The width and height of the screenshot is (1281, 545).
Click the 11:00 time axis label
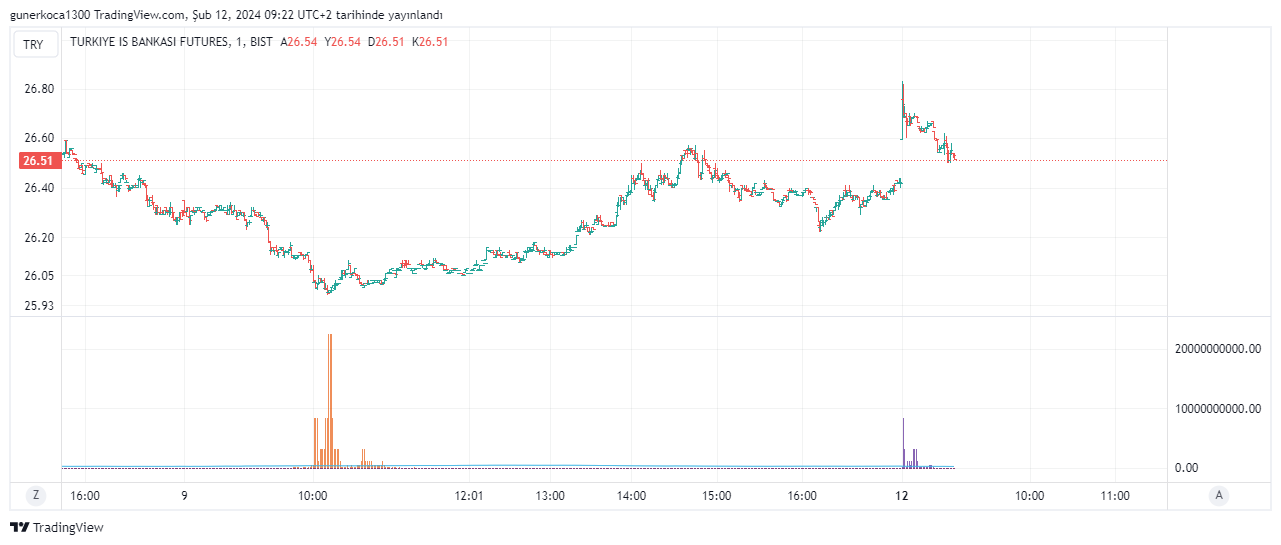pyautogui.click(x=1114, y=495)
